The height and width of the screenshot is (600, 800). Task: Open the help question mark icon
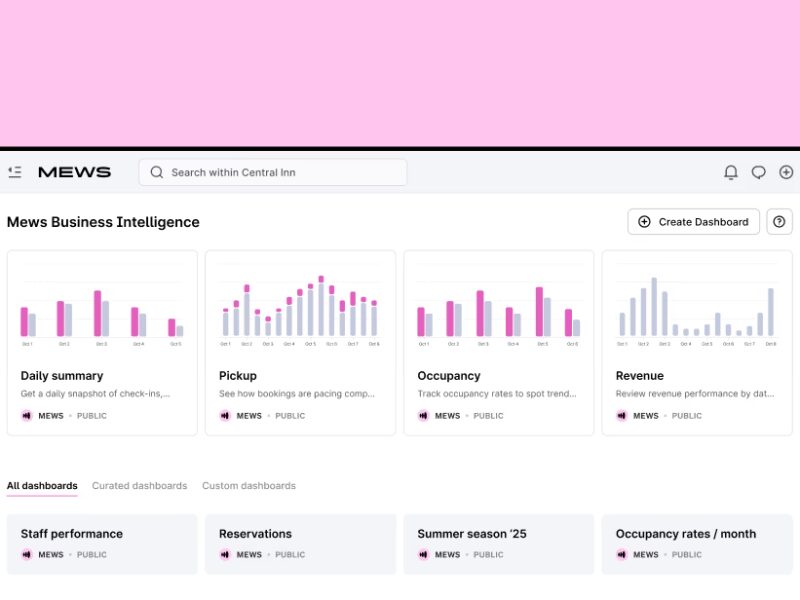[x=779, y=222]
